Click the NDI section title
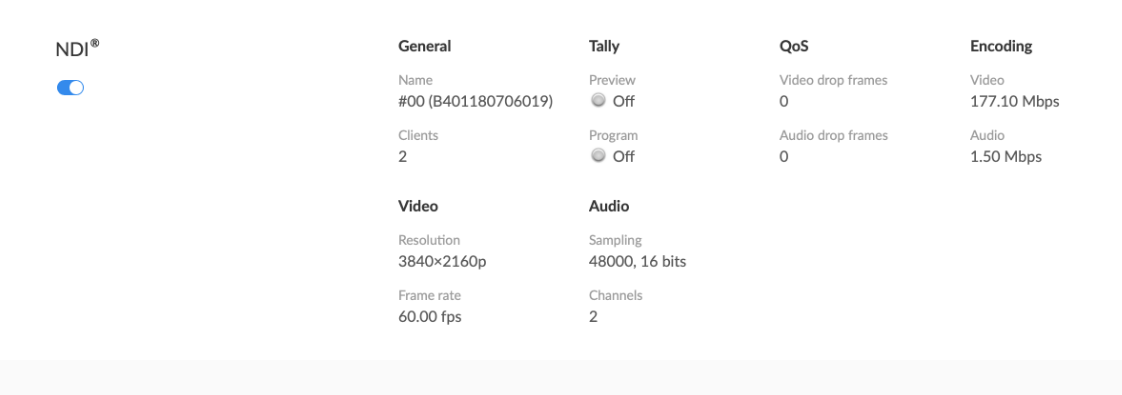This screenshot has width=1122, height=395. (x=77, y=49)
